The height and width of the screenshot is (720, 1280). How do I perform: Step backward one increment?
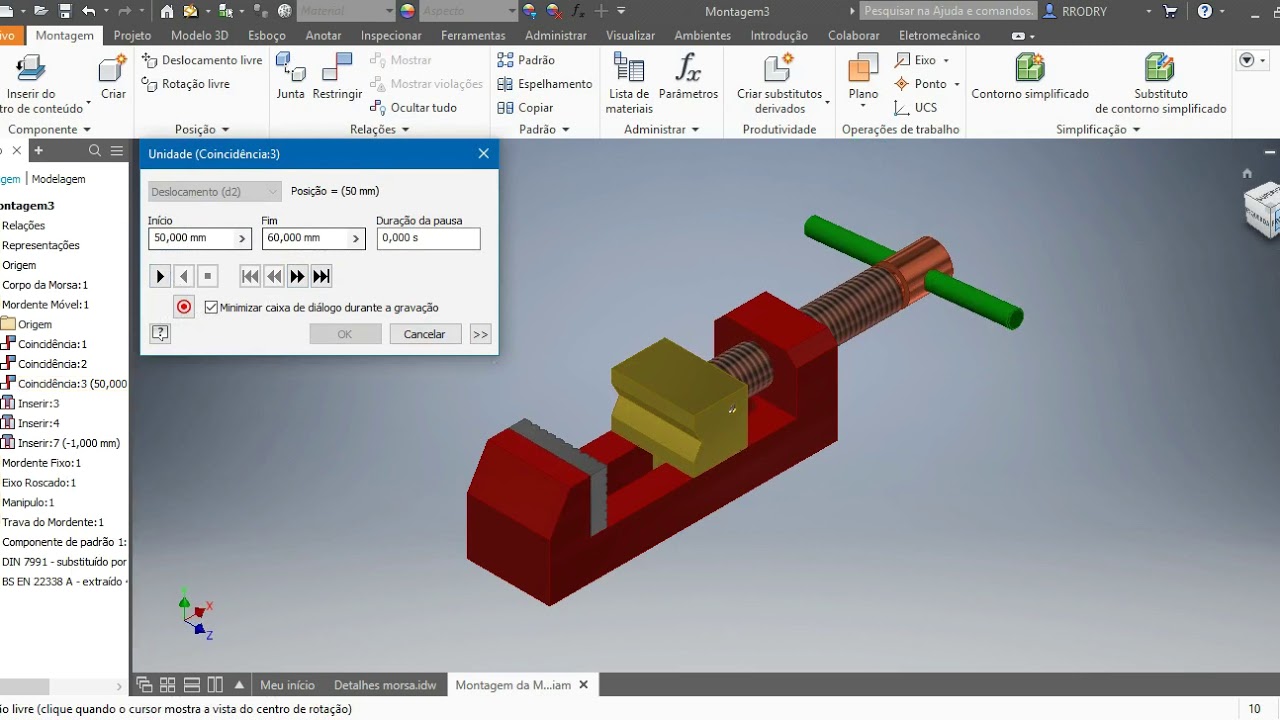pos(274,276)
